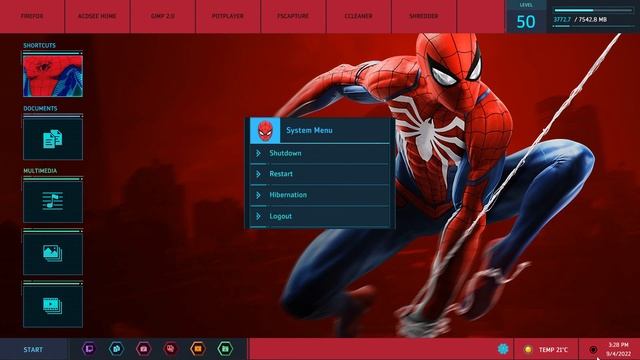Open PotPlayer from the top bar
This screenshot has width=640, height=360.
(228, 16)
